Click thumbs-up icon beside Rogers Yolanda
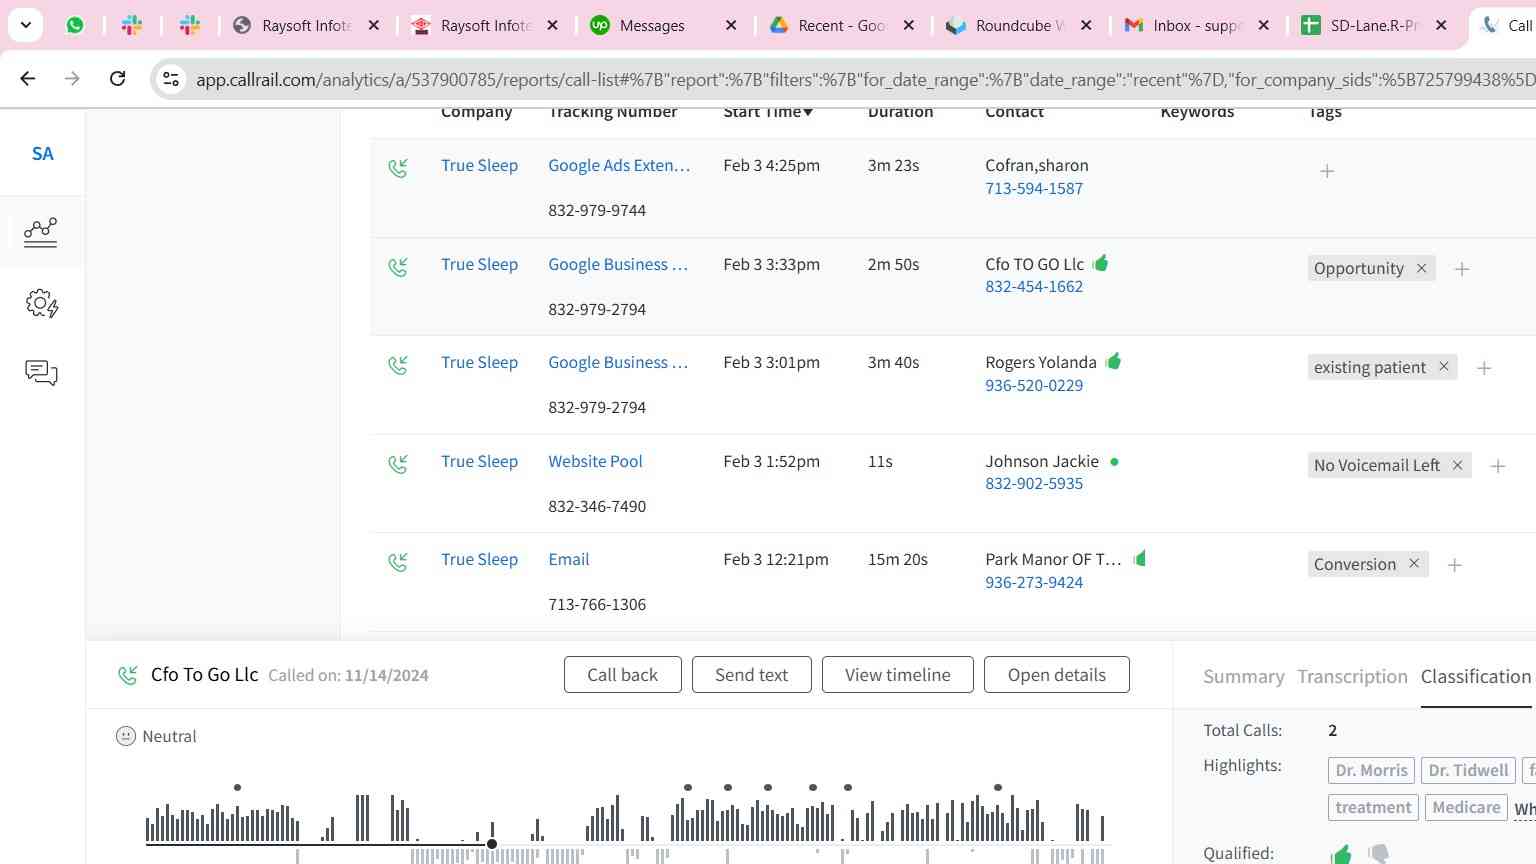The height and width of the screenshot is (864, 1536). point(1114,361)
